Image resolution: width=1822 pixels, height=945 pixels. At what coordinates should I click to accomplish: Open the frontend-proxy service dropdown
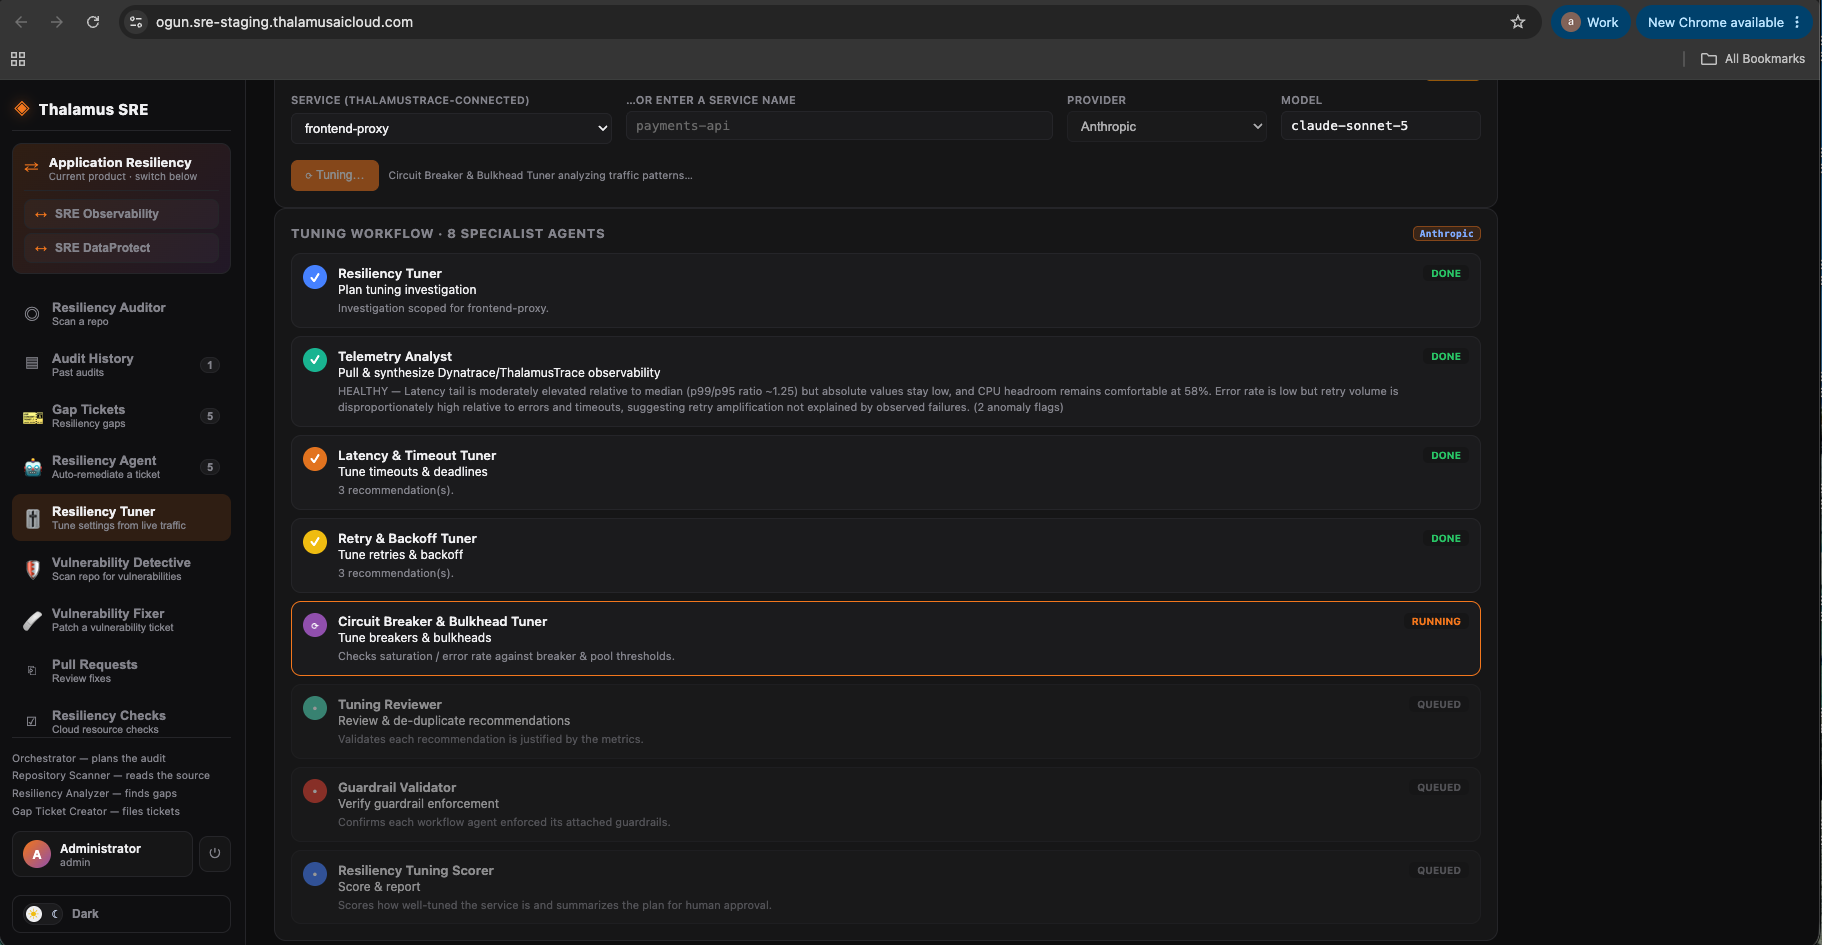coord(451,128)
